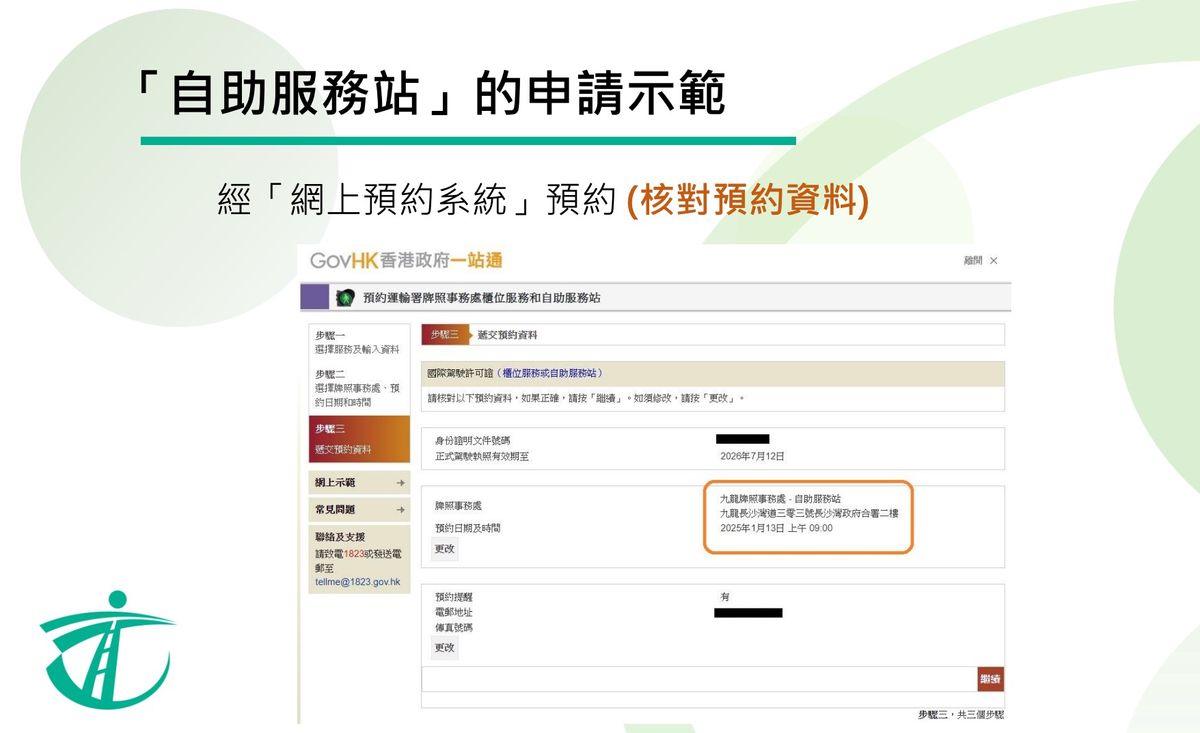Click 步驟三，共三個步驟 footer text

pos(961,714)
